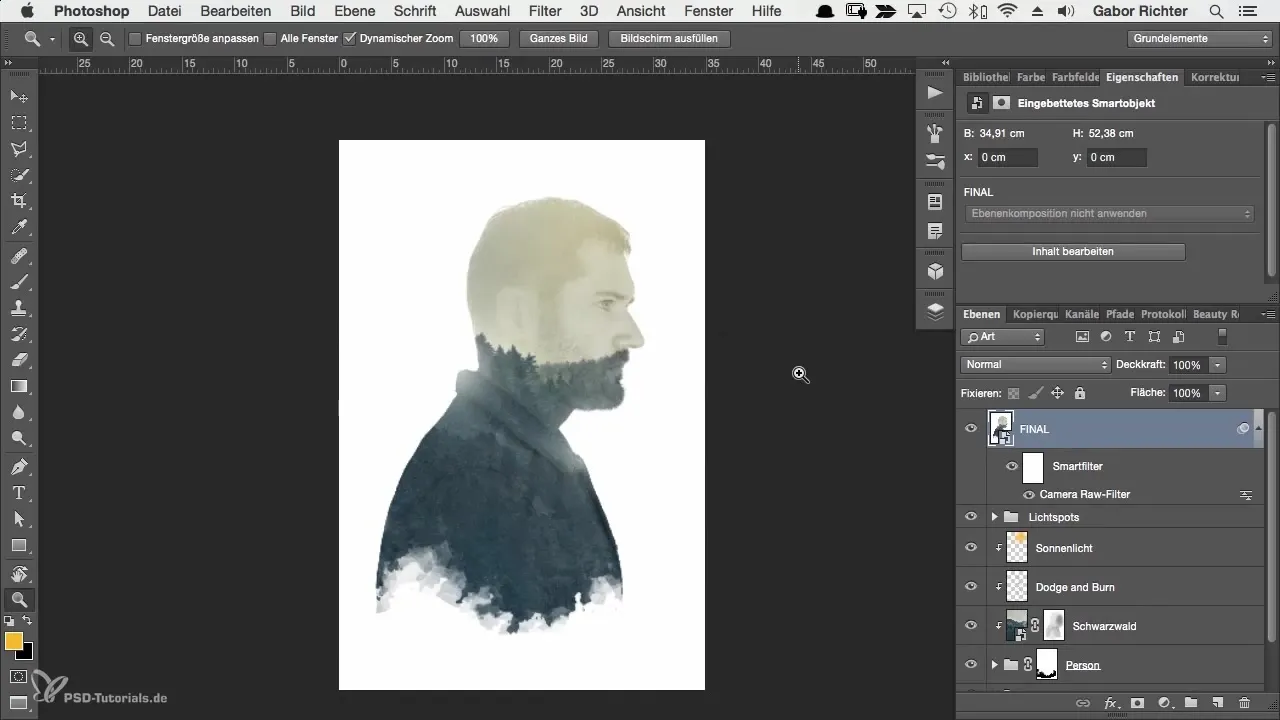Open the Ebene menu
Image resolution: width=1280 pixels, height=720 pixels.
[354, 11]
